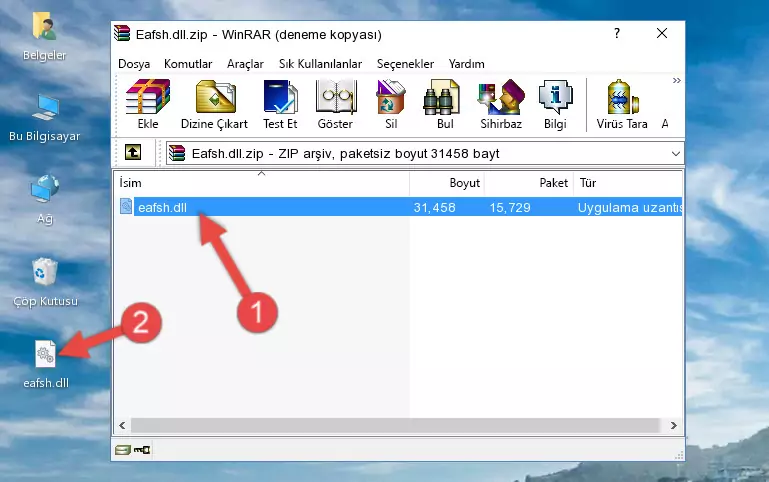Click the eafsh.dll file icon in list

point(126,206)
